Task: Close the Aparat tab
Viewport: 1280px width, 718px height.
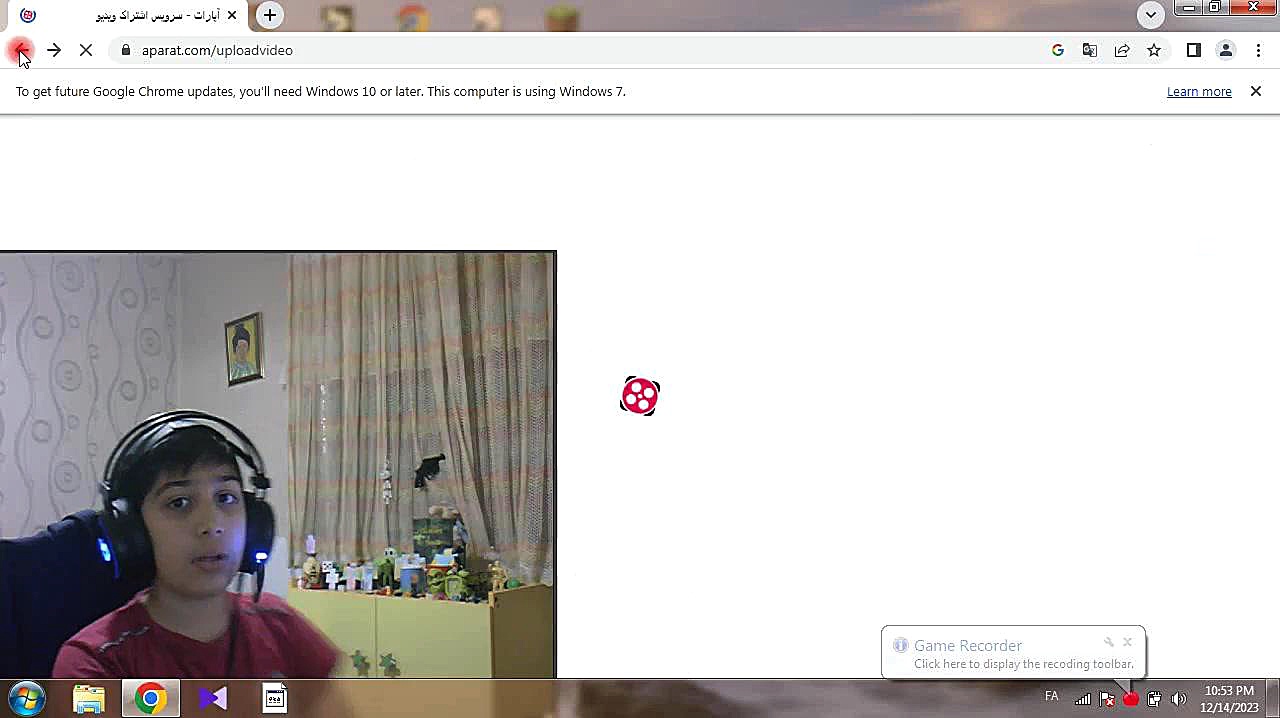Action: pos(232,15)
